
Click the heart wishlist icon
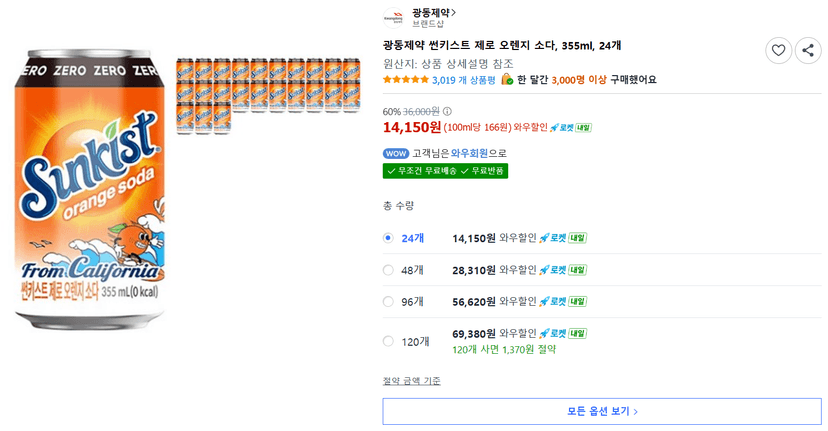coord(778,51)
